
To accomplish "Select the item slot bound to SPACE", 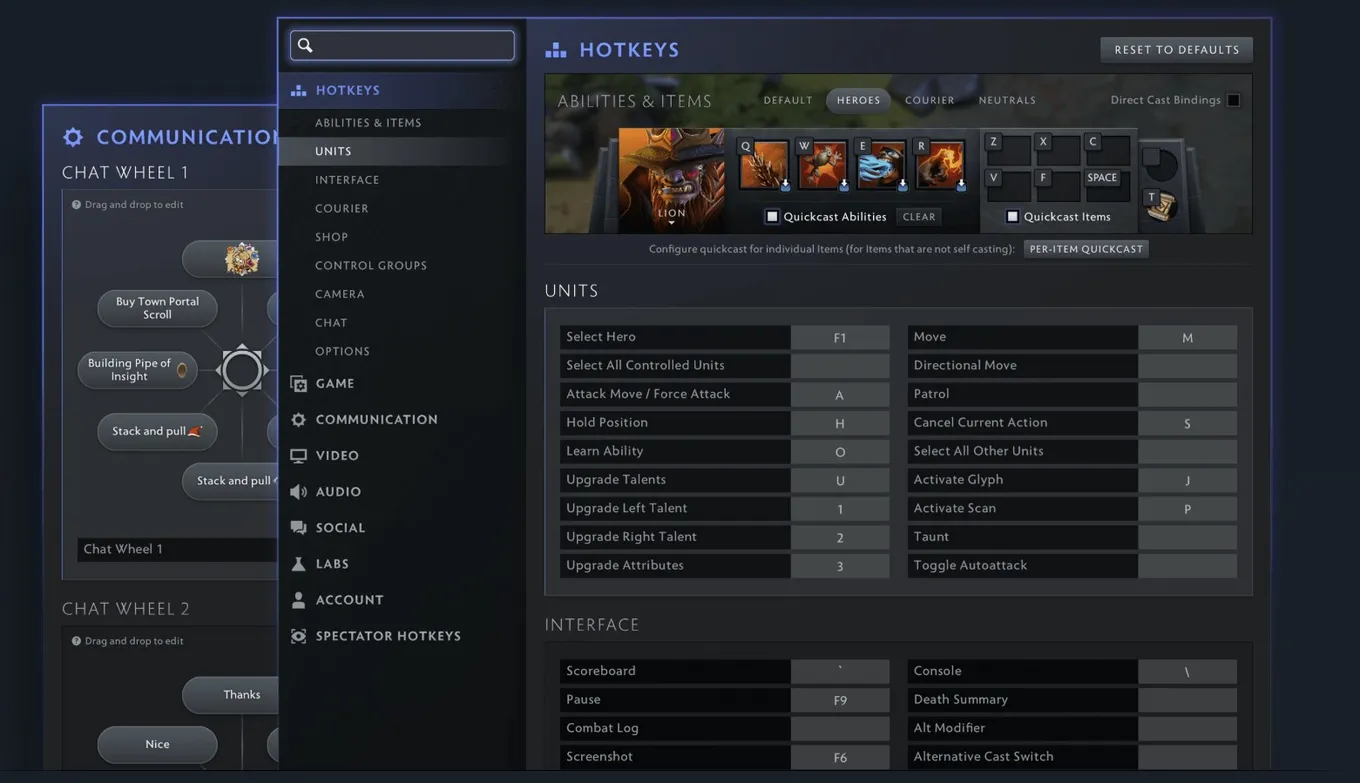I will [x=1107, y=186].
